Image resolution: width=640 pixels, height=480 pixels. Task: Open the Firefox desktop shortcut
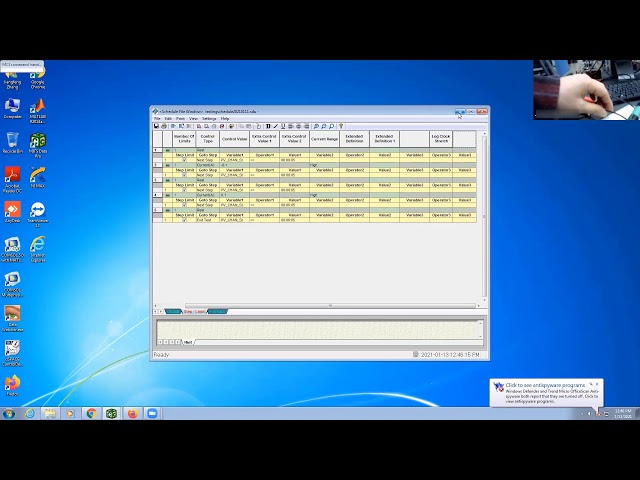point(12,386)
